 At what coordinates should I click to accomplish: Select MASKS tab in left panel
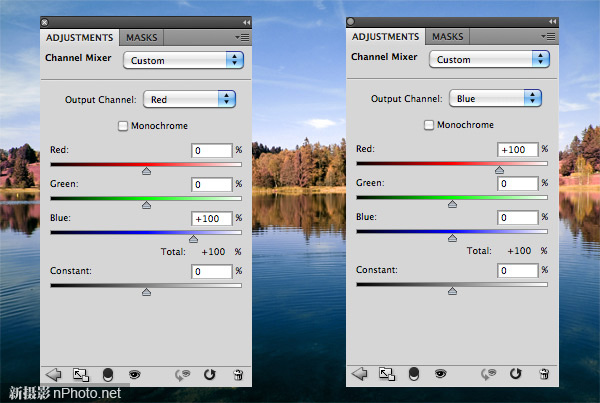coord(142,38)
